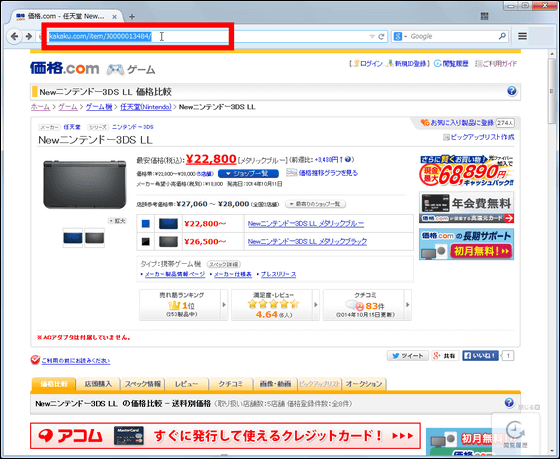Click the search magnifier icon
Screen dimensions: 560x459
click(x=502, y=36)
